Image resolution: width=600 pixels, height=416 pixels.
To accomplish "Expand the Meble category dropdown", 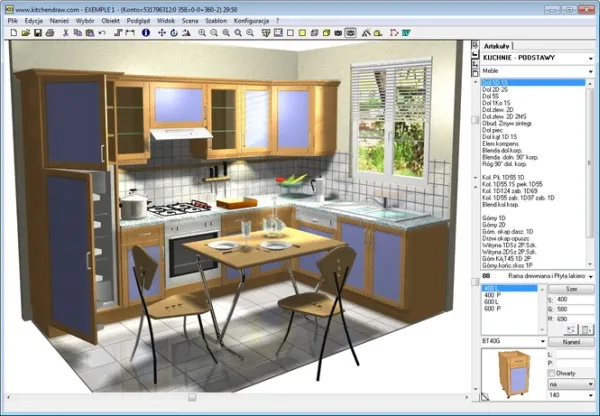I will 591,71.
